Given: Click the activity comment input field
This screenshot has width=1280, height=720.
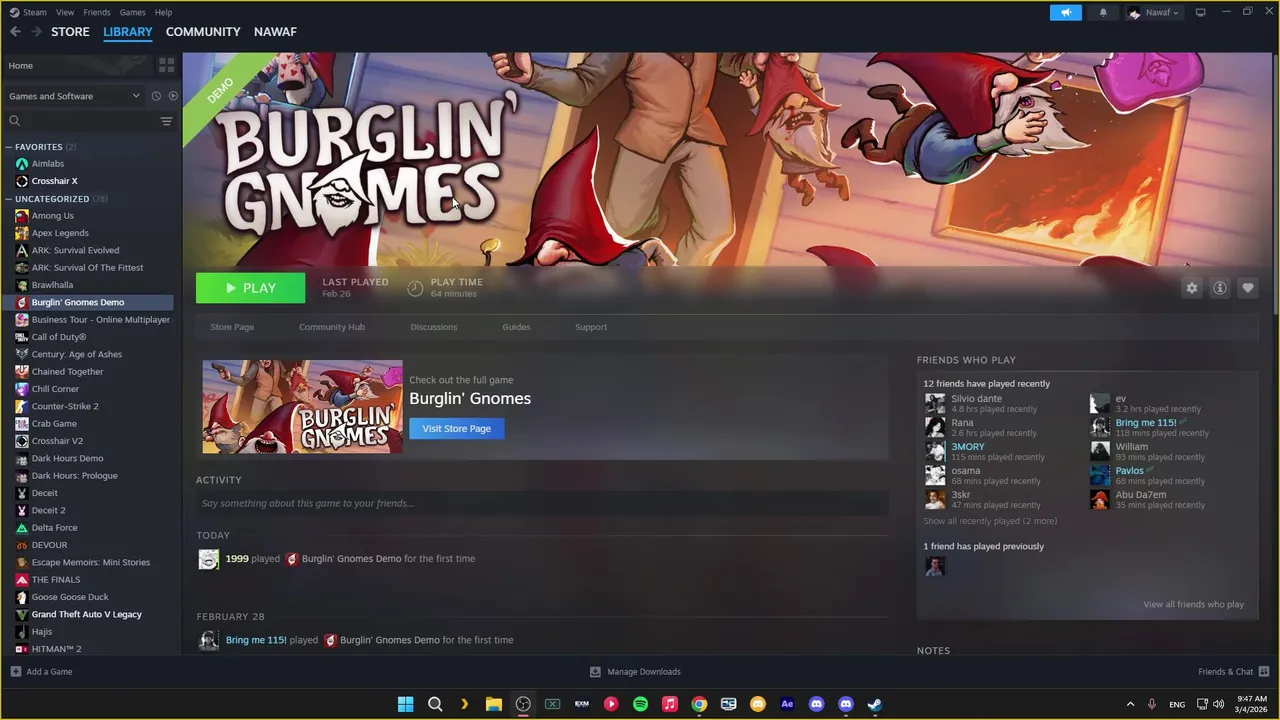Looking at the screenshot, I should 542,503.
